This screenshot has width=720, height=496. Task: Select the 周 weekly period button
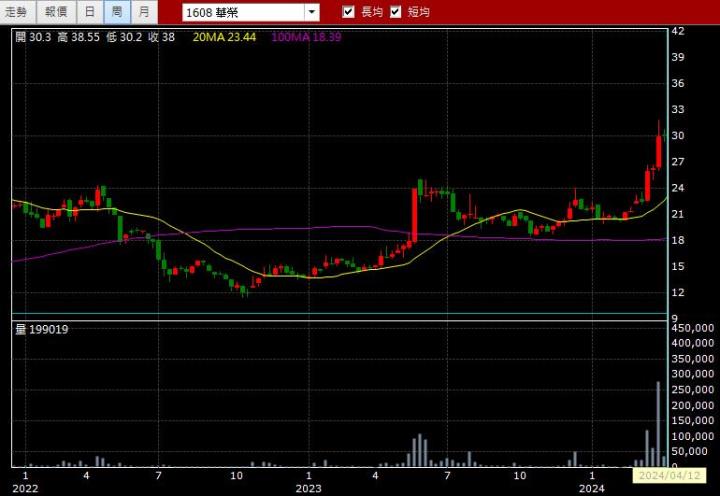(117, 12)
